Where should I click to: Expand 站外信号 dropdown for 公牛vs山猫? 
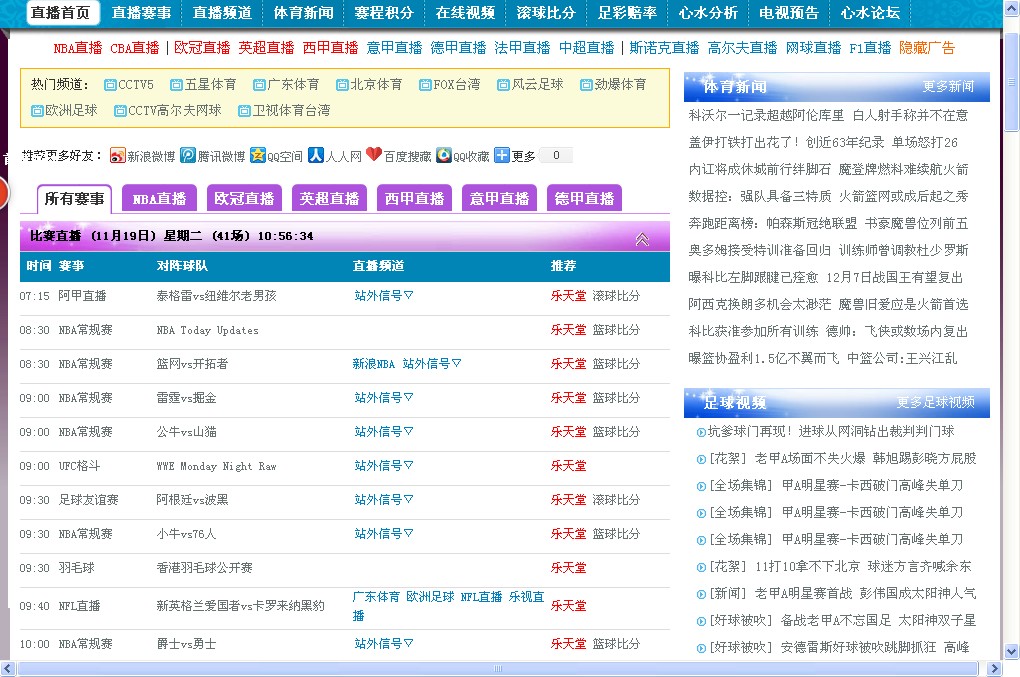tap(384, 432)
